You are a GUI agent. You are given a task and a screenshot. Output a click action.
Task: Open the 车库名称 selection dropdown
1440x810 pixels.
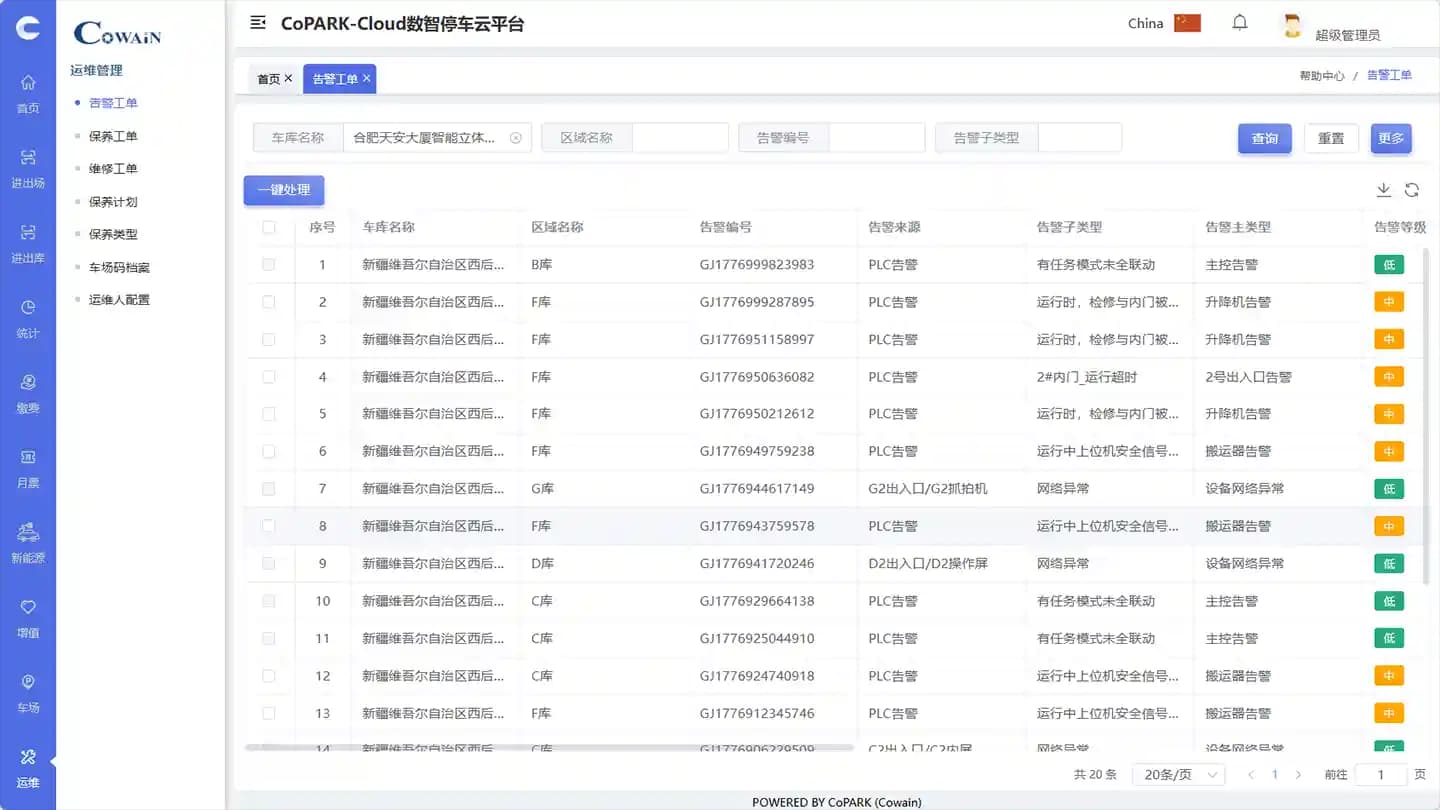pos(437,138)
